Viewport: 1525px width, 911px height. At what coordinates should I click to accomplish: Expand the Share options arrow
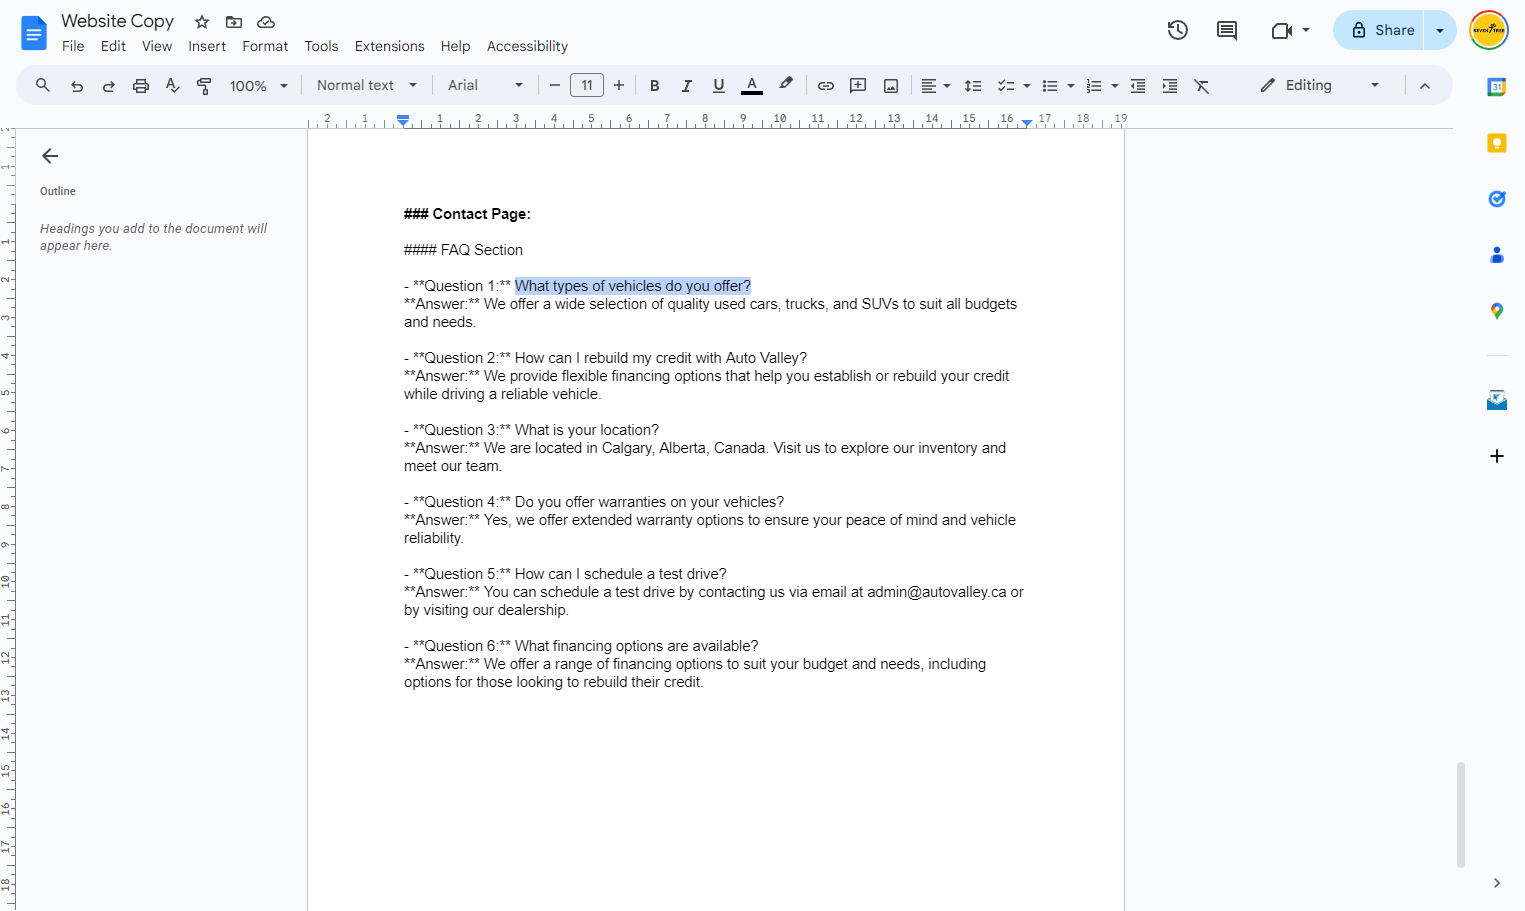click(x=1440, y=30)
